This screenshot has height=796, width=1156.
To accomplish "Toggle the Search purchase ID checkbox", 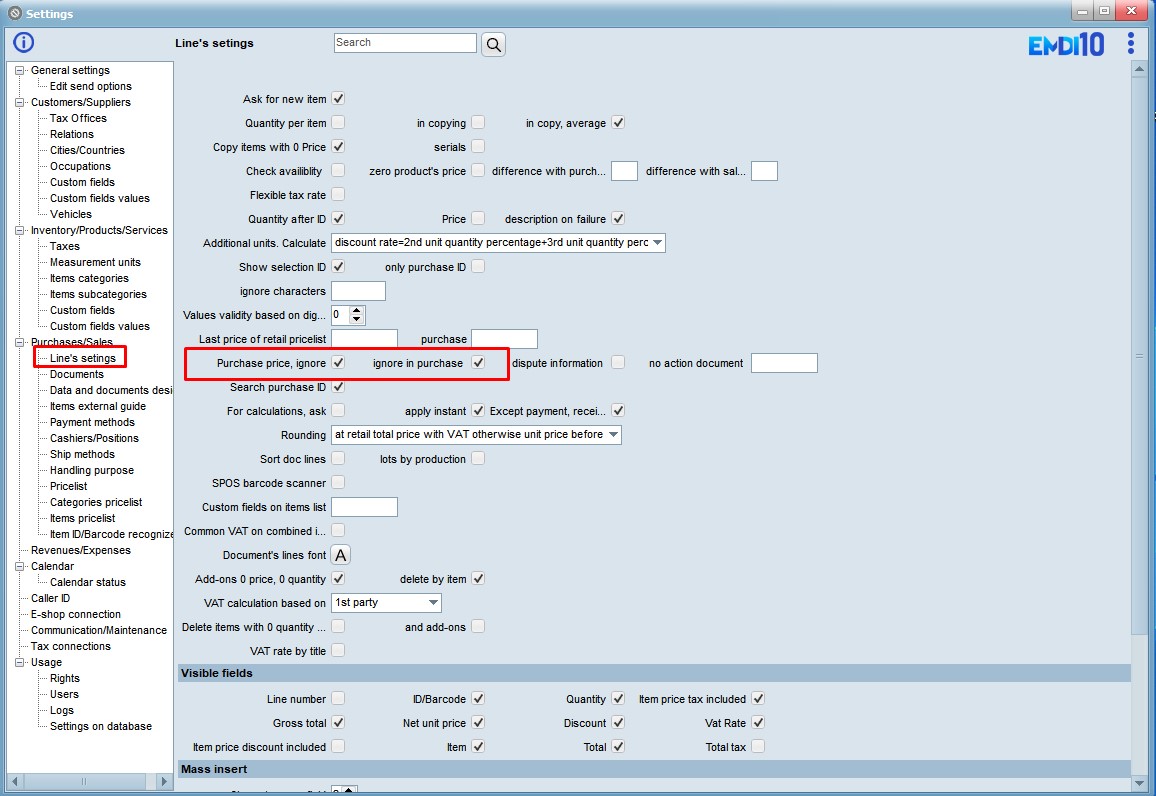I will [x=338, y=387].
